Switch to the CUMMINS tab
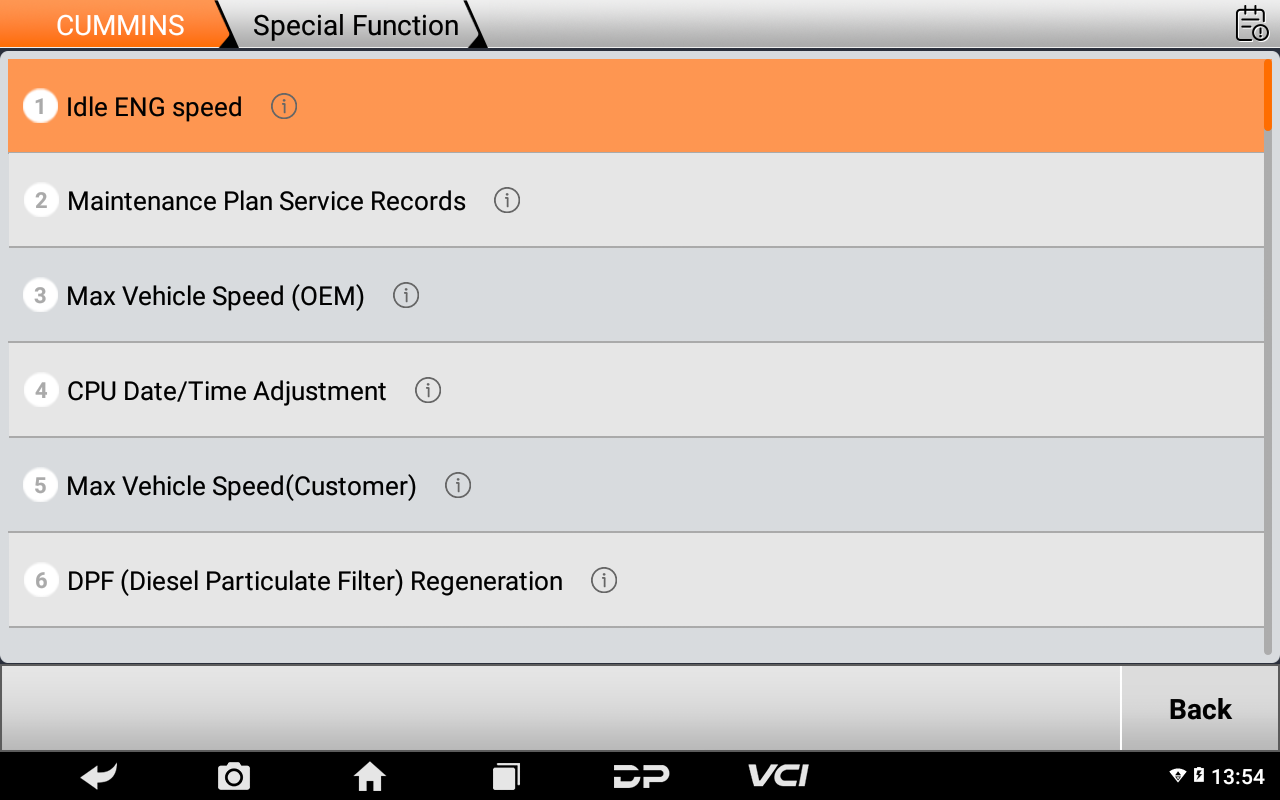 pyautogui.click(x=120, y=26)
